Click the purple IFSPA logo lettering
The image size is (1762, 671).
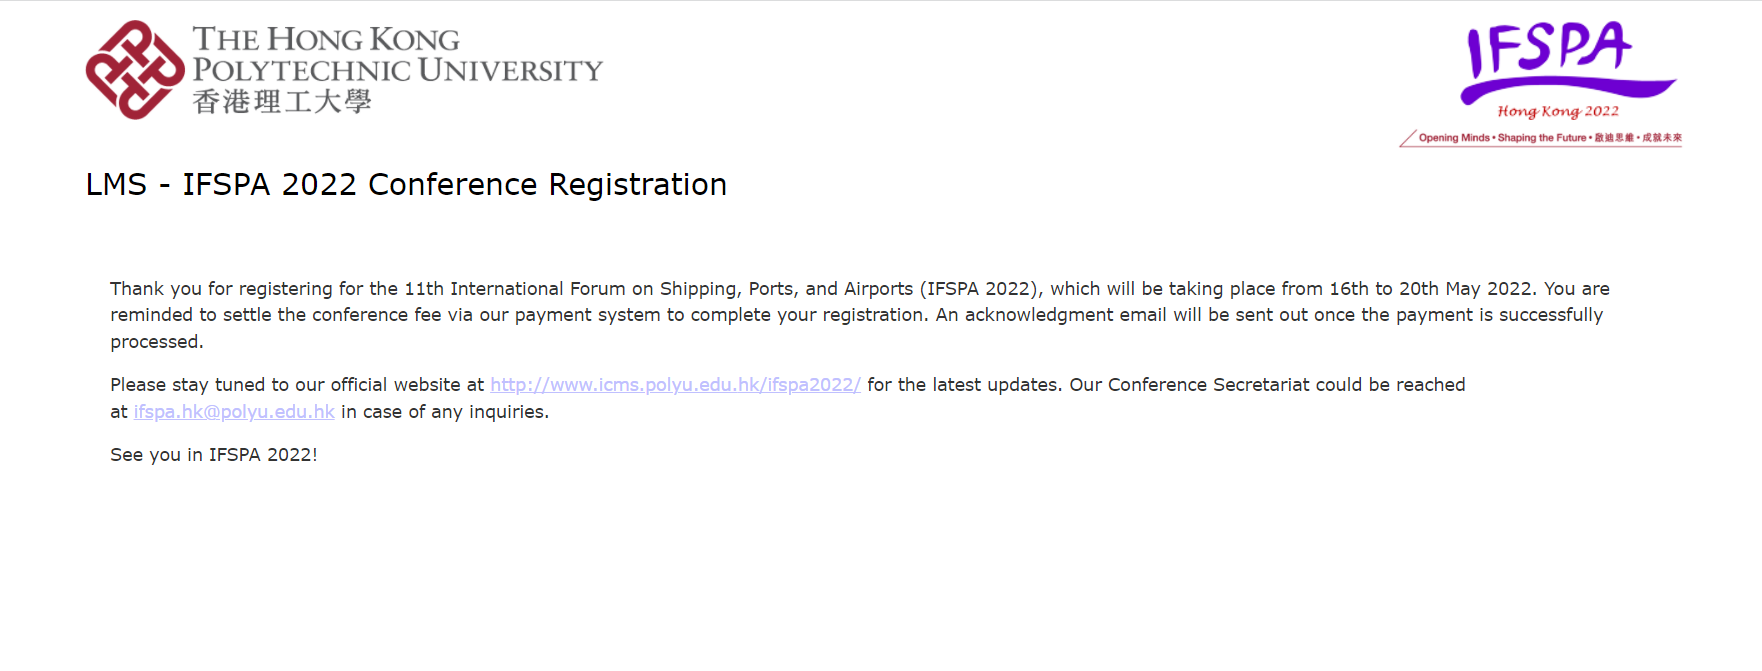1549,48
